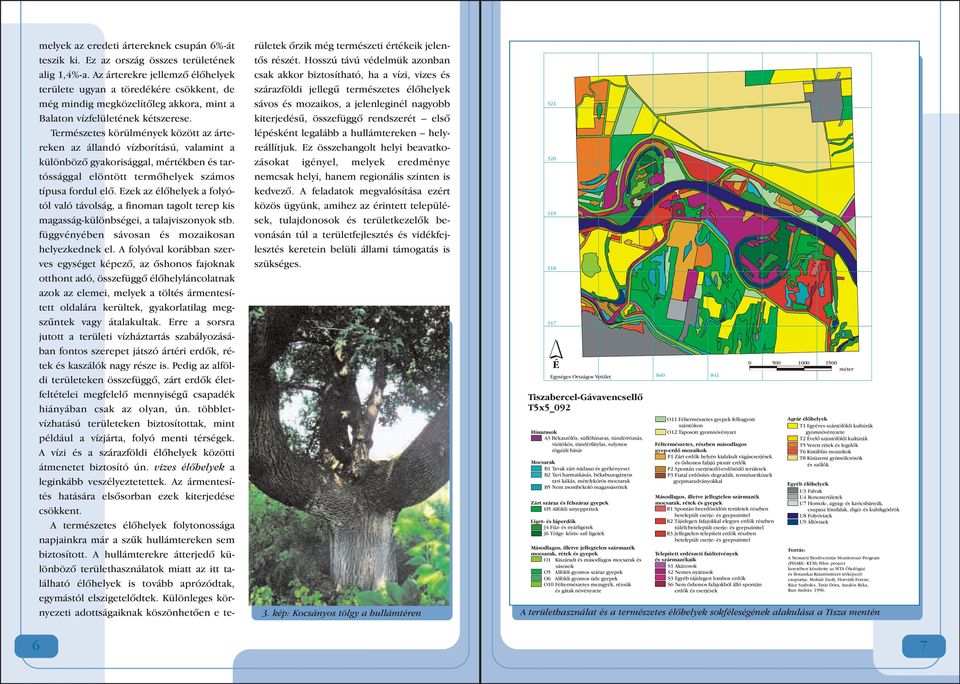Click the P2 legend swatch
Image resolution: width=960 pixels, height=684 pixels.
pos(660,469)
